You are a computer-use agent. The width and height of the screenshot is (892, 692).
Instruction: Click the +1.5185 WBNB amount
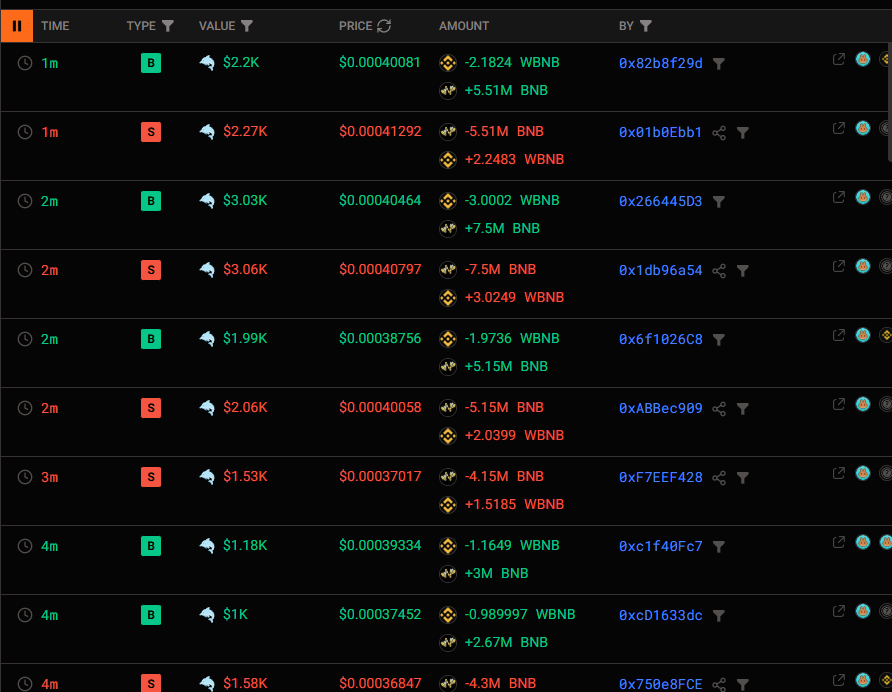click(x=514, y=504)
